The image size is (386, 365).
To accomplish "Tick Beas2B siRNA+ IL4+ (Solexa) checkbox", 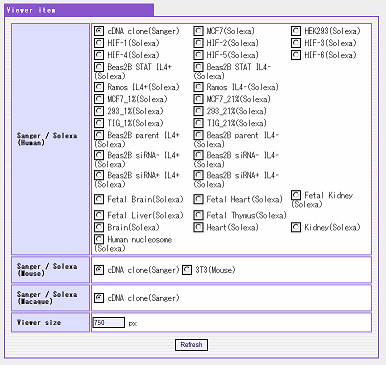I will pyautogui.click(x=99, y=175).
